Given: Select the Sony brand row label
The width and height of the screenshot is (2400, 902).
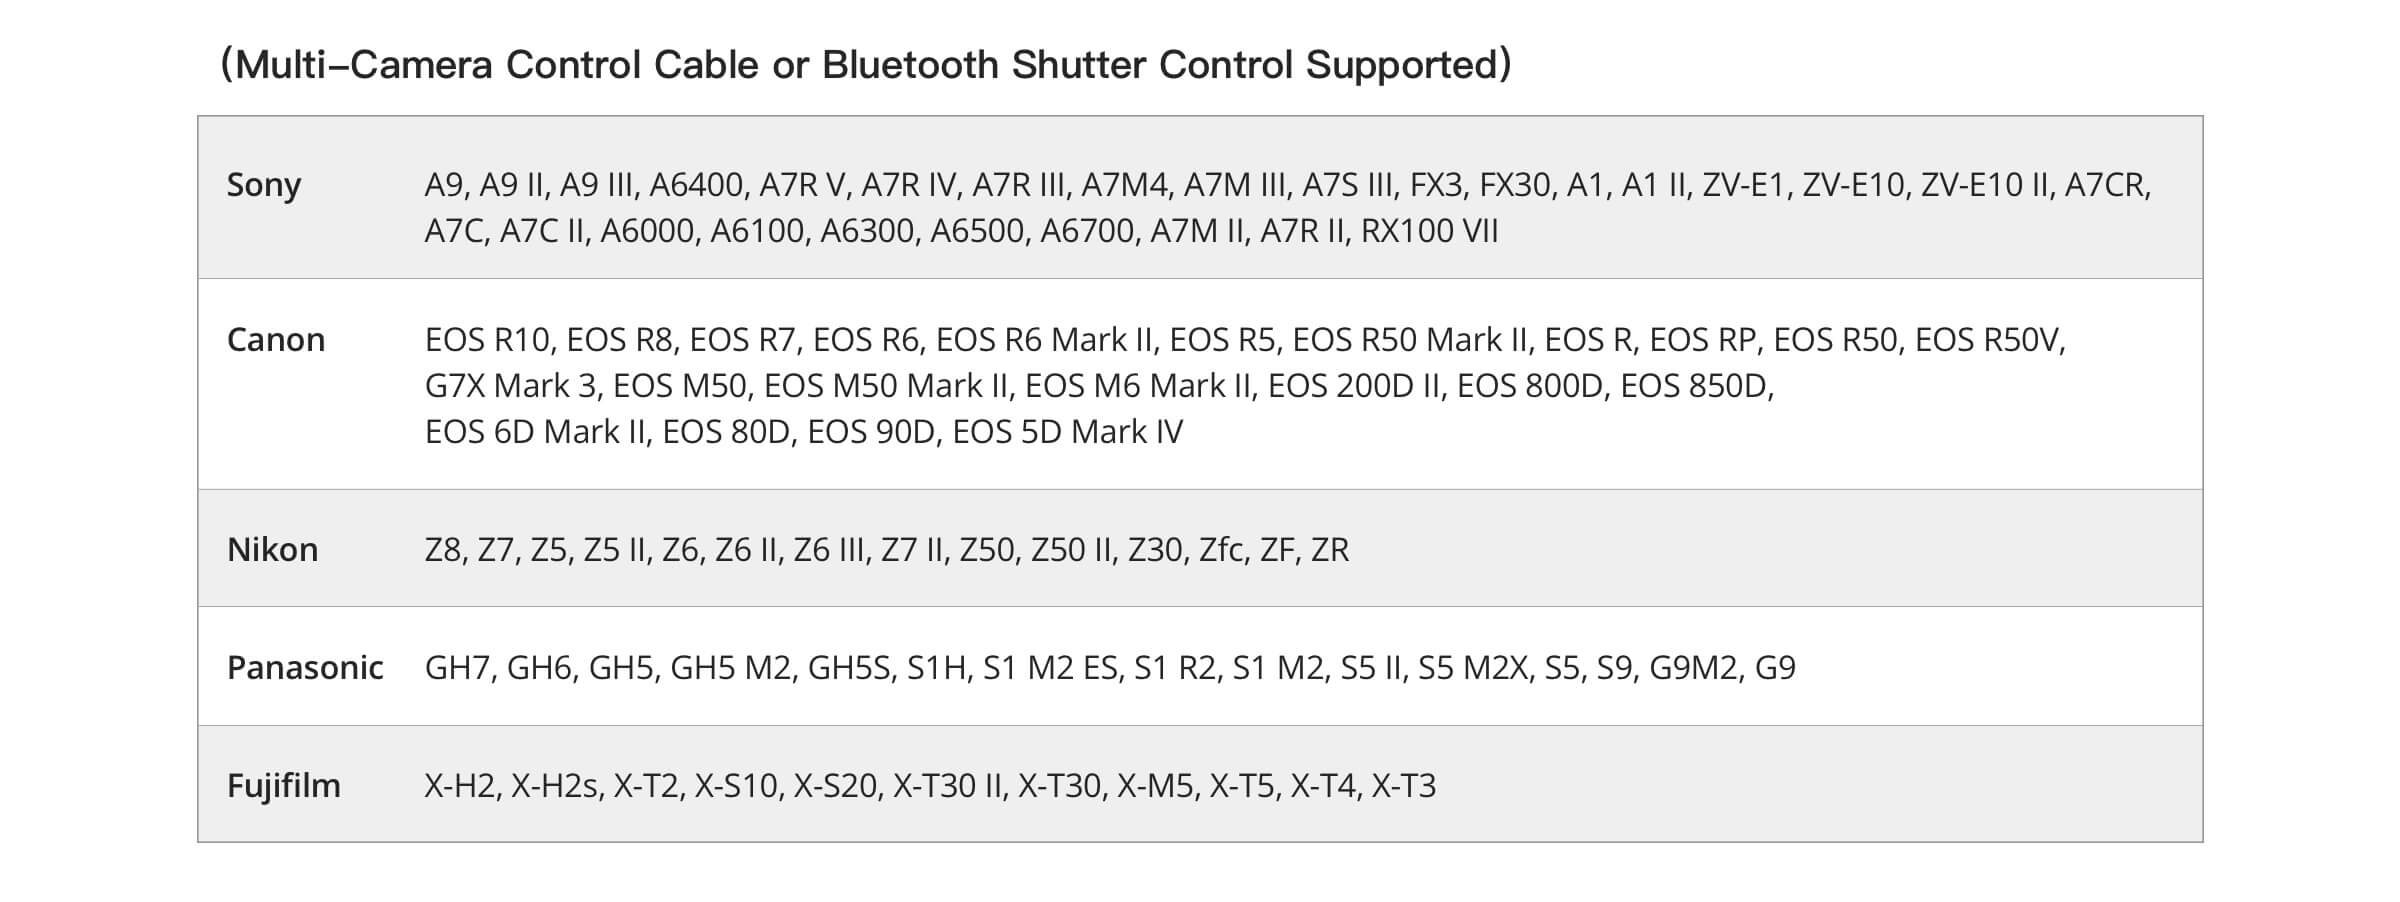Looking at the screenshot, I should (263, 185).
